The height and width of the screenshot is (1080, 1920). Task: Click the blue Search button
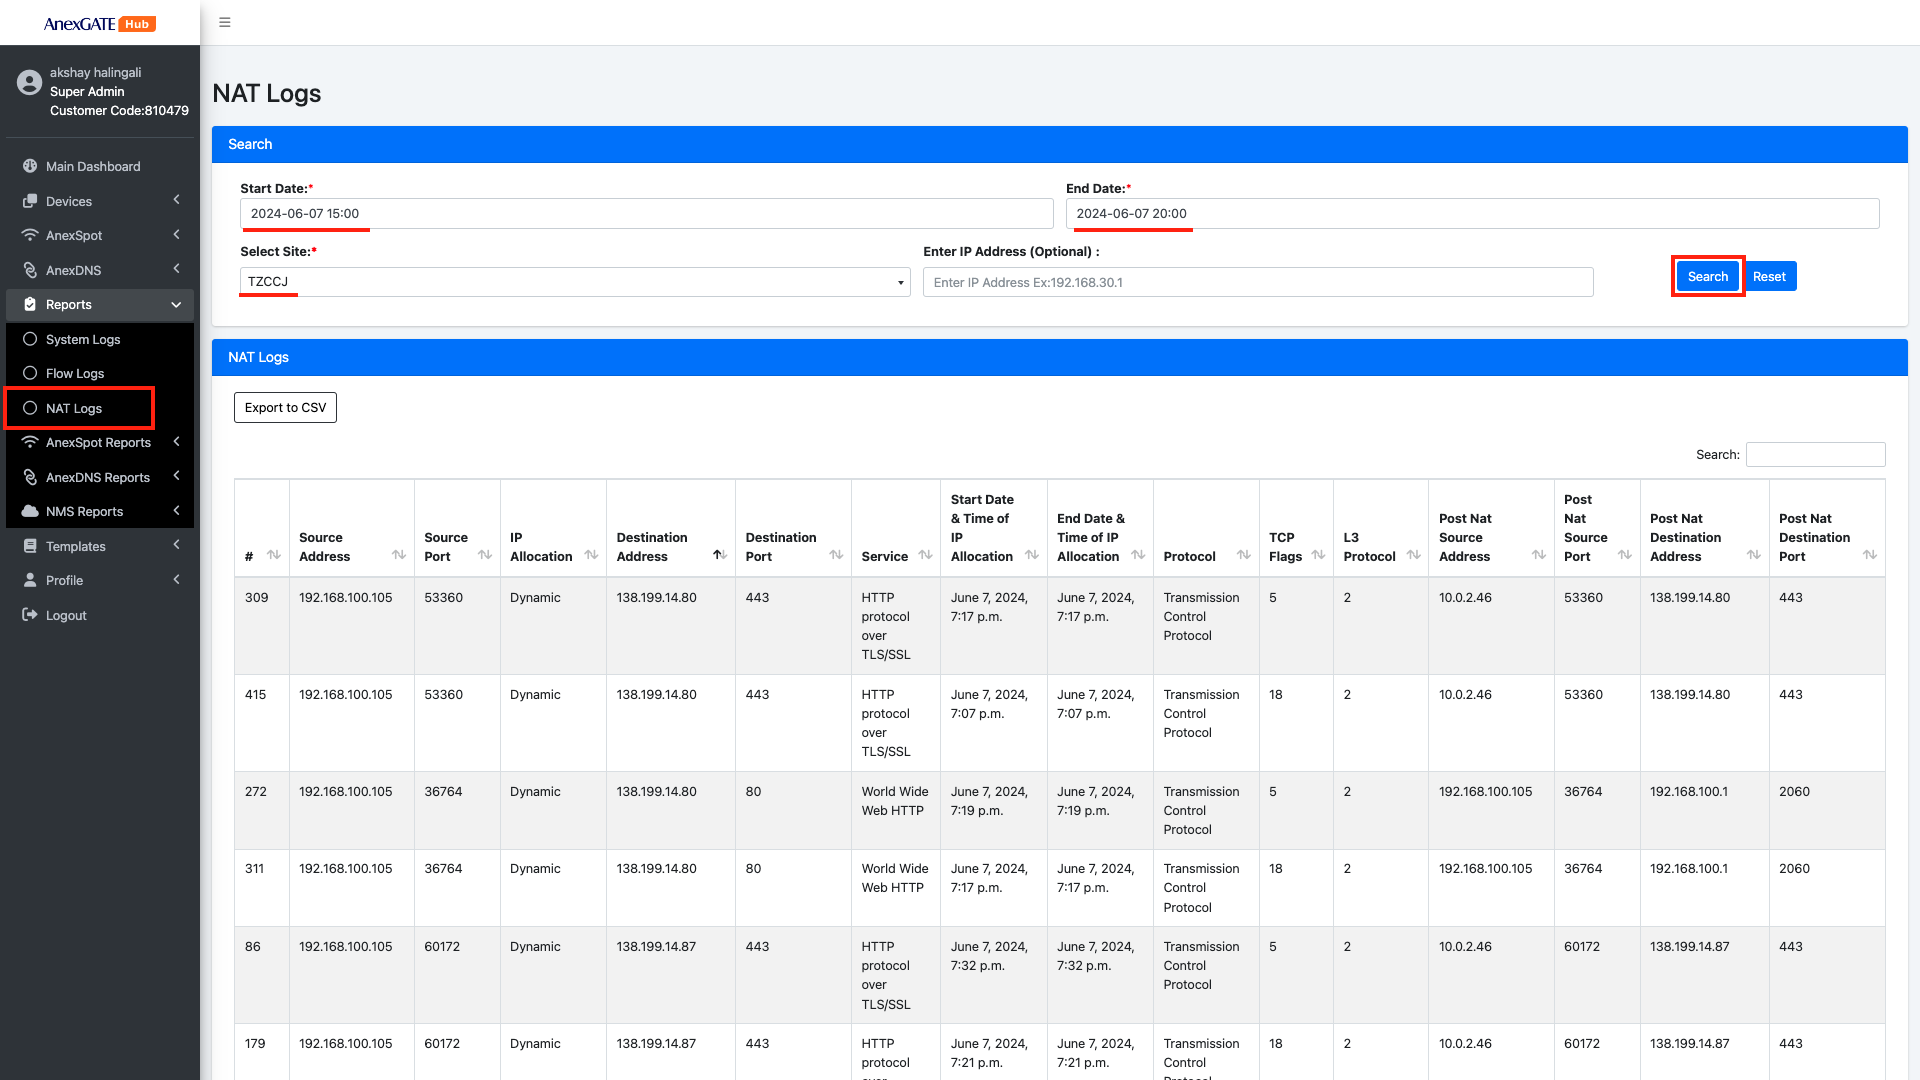pos(1707,277)
